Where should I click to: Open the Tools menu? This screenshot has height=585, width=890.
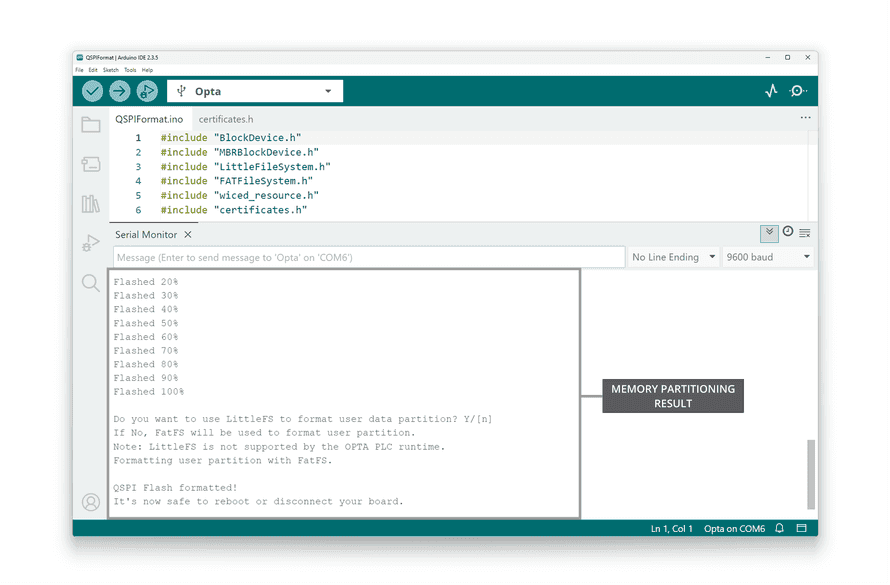click(130, 69)
